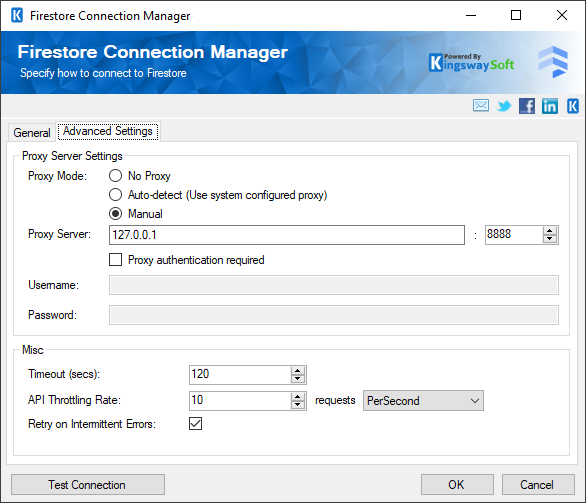This screenshot has height=503, width=586.
Task: Open the PerSecond throttling unit dropdown
Action: 423,401
